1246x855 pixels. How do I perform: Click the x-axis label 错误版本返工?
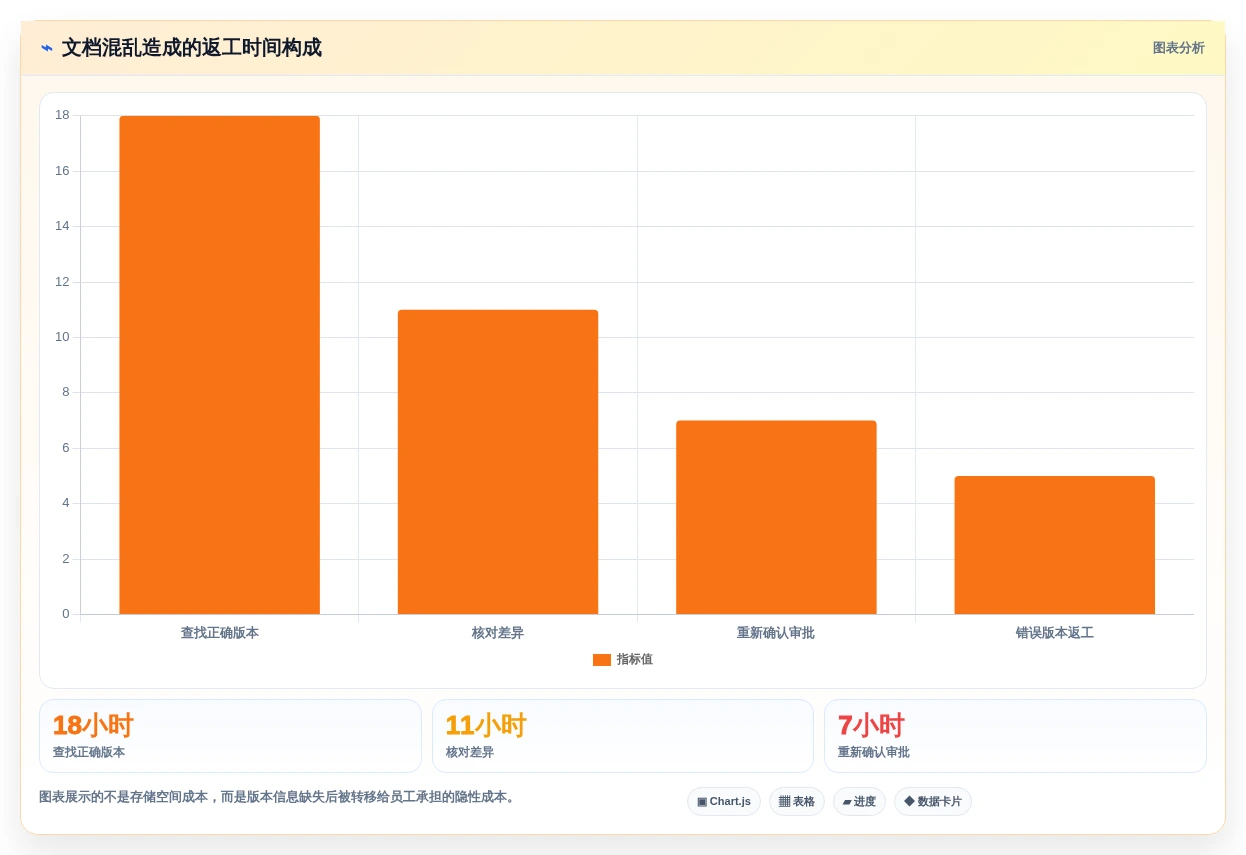tap(1054, 633)
